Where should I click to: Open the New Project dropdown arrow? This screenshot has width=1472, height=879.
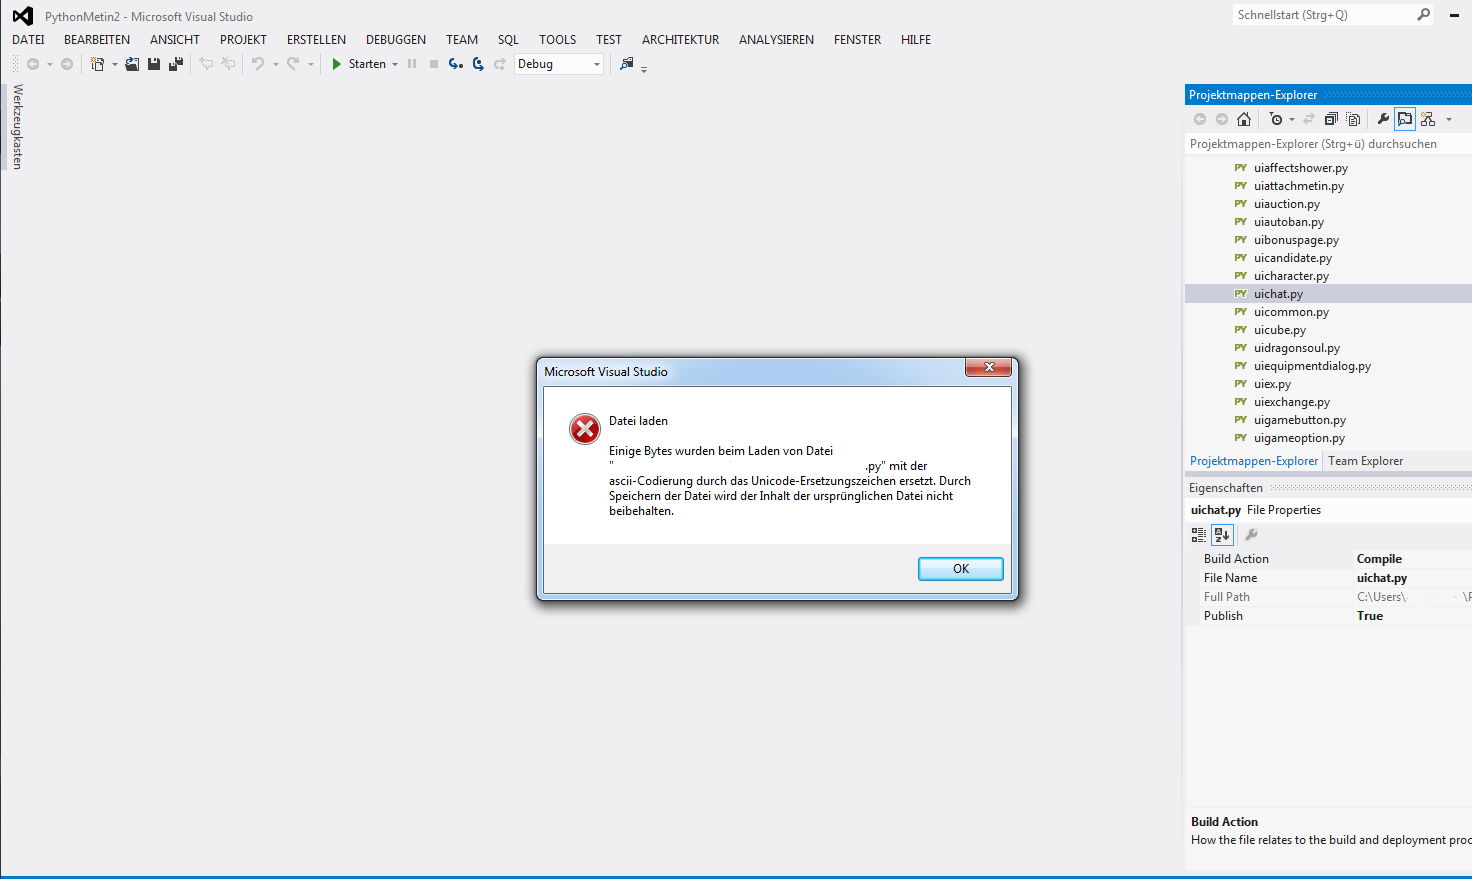point(114,64)
